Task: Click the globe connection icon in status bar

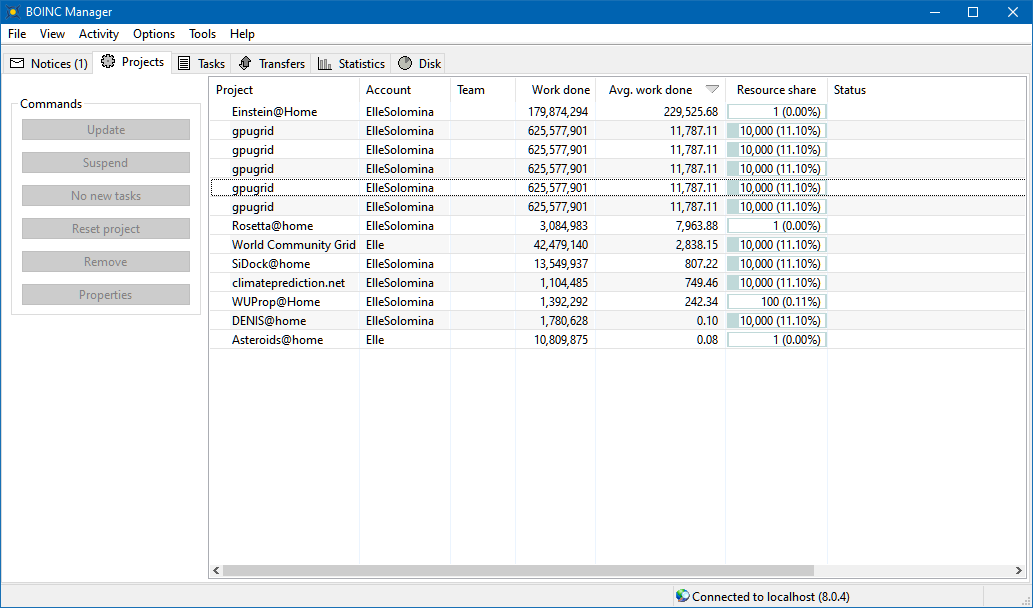Action: [683, 596]
